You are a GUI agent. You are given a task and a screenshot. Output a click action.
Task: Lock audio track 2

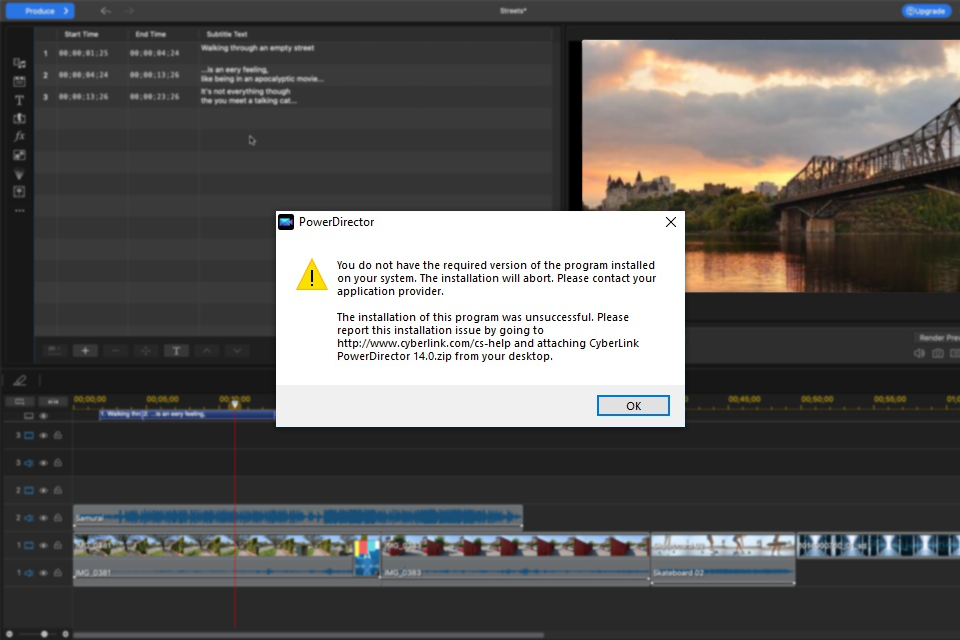pyautogui.click(x=58, y=518)
